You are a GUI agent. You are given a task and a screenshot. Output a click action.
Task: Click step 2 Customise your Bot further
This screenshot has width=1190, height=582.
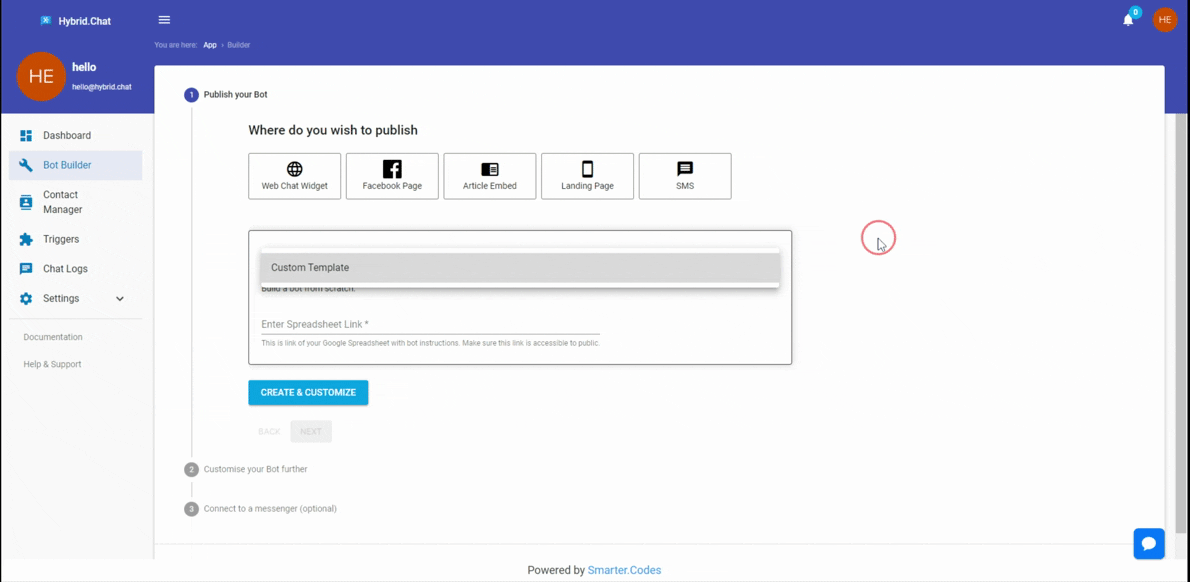[246, 469]
